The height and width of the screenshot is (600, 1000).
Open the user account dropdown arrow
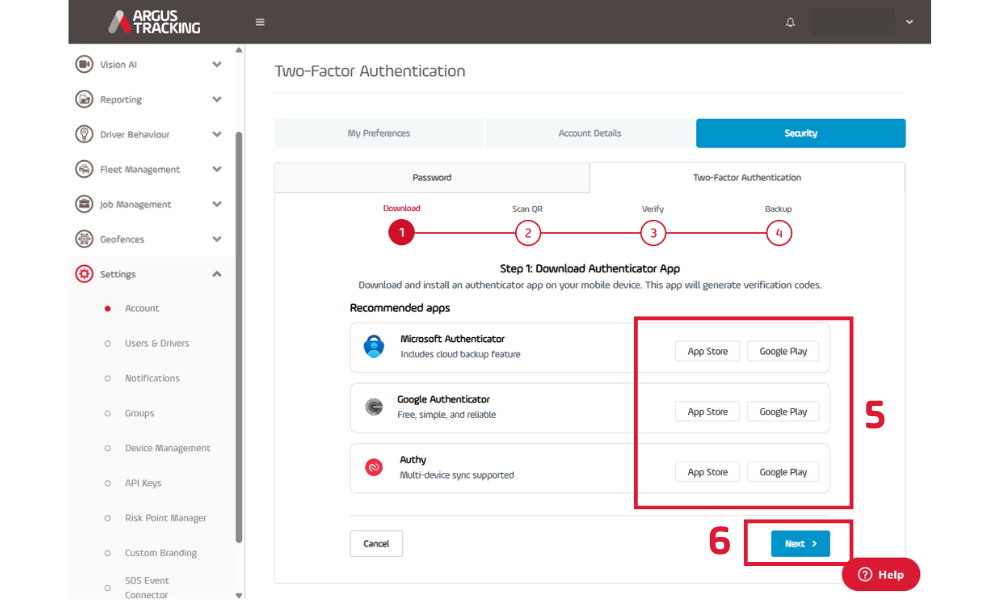pyautogui.click(x=909, y=22)
